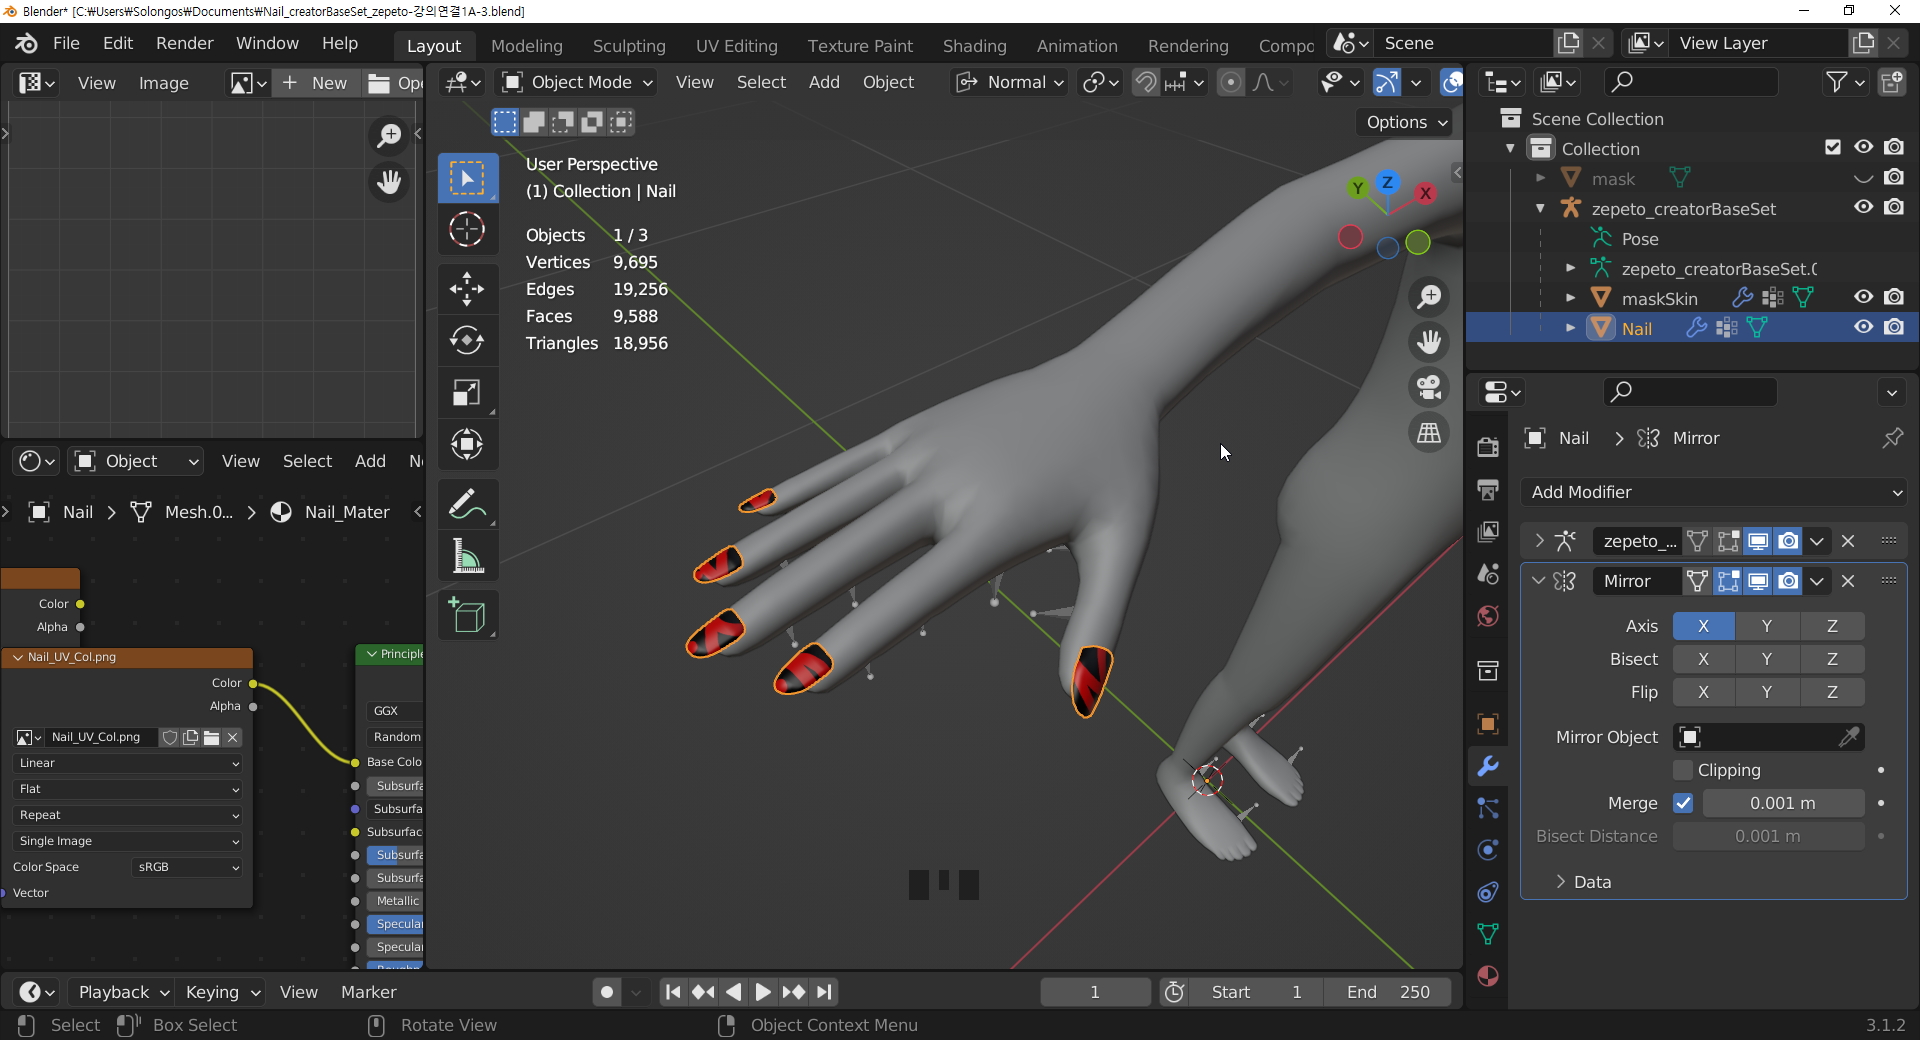The image size is (1920, 1040).
Task: Open the Material properties tab
Action: tap(1488, 976)
